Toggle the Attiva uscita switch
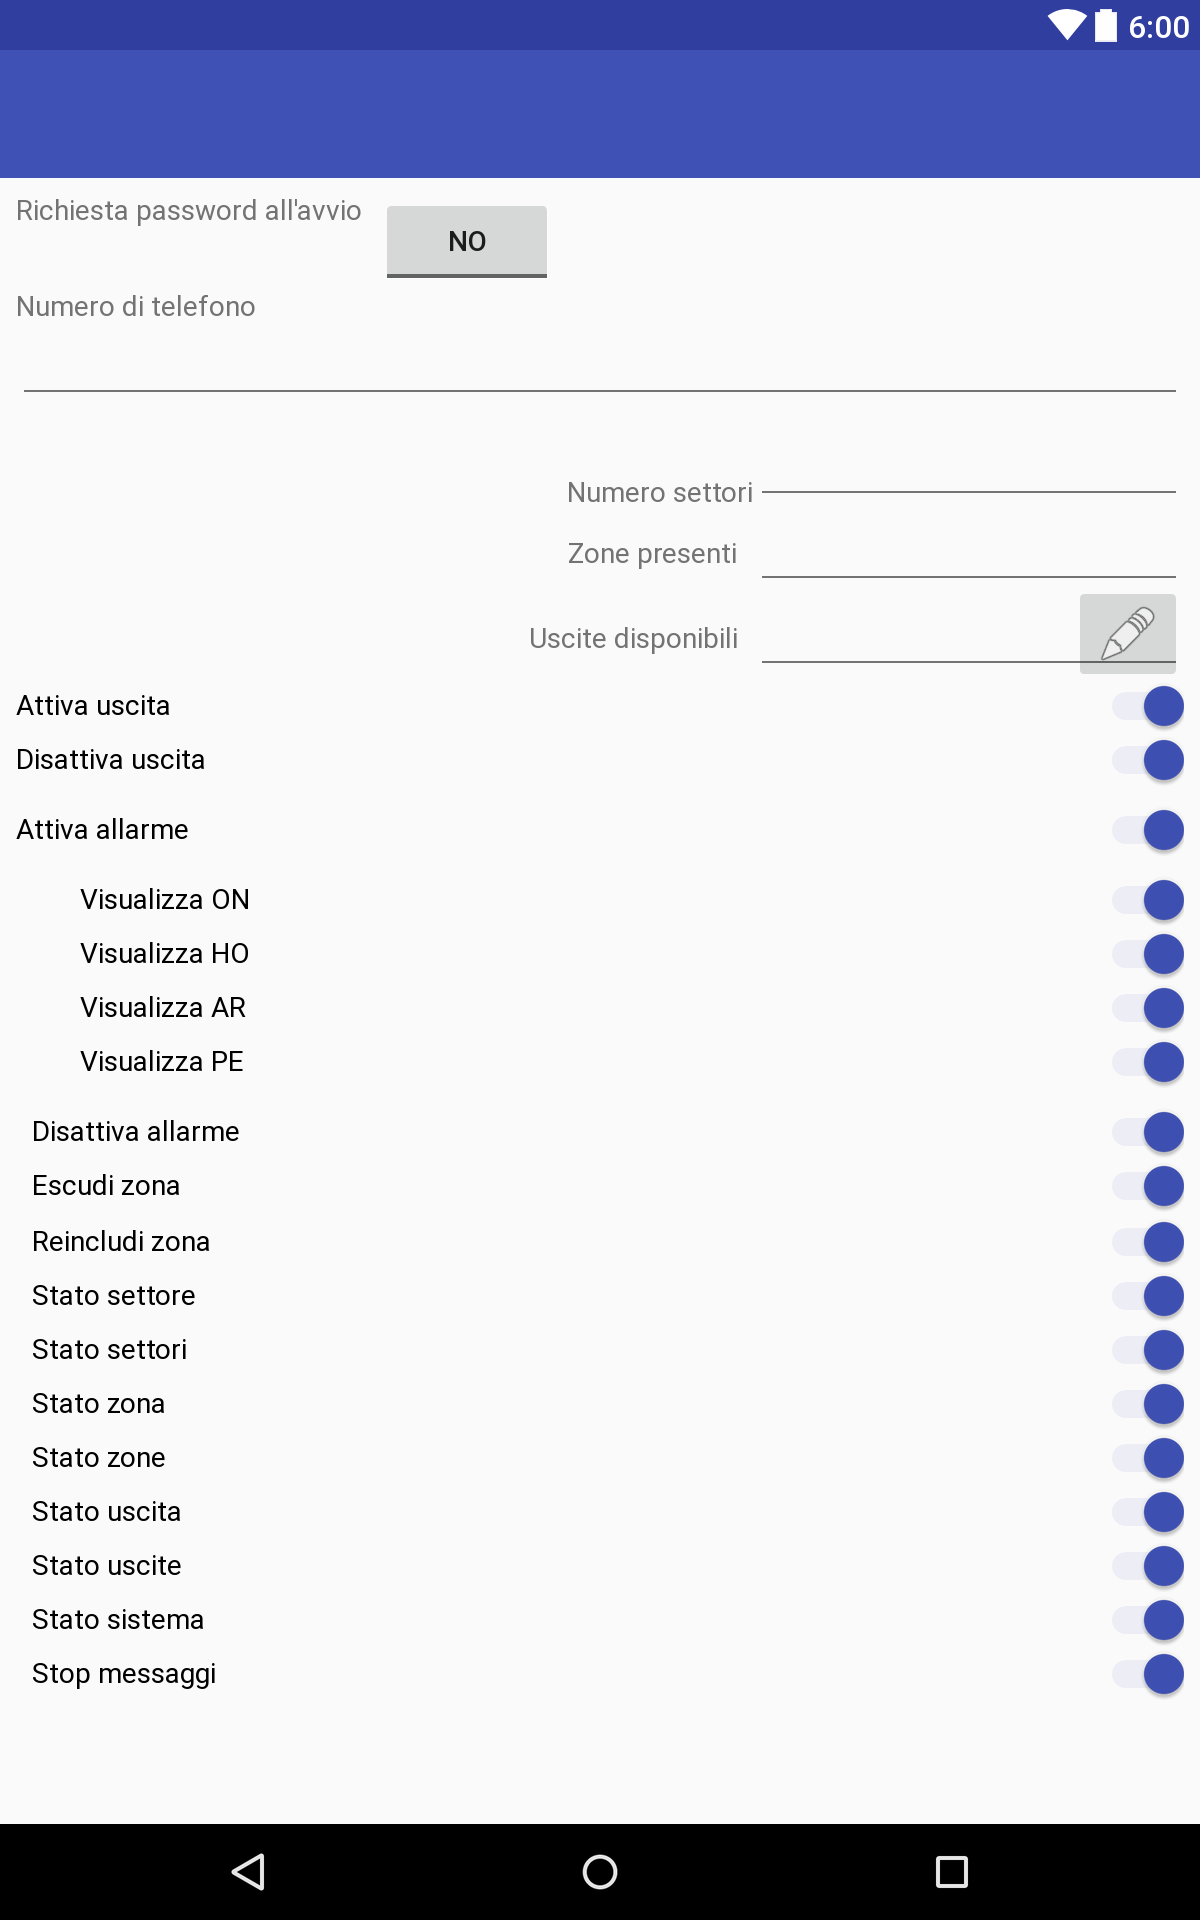 [x=1148, y=706]
